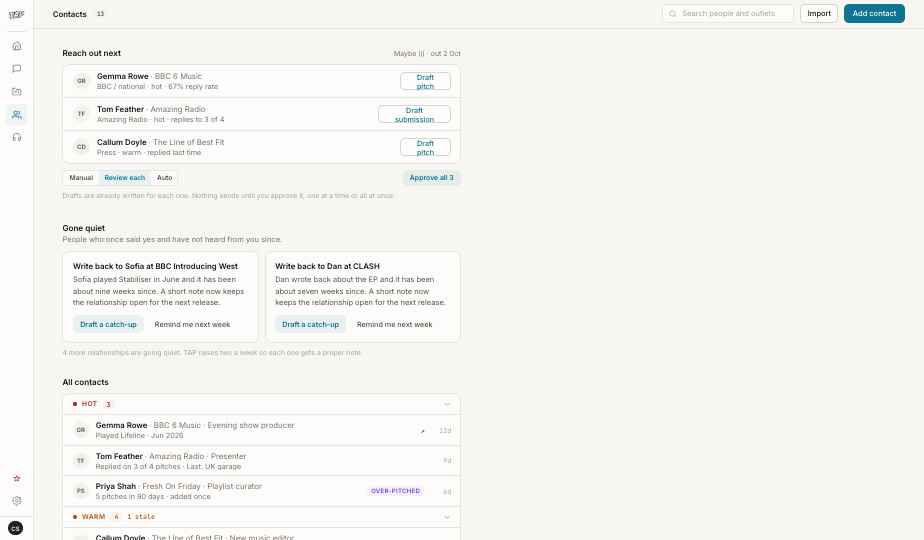Viewport: 924px width, 540px height.
Task: Switch to Auto mode
Action: pyautogui.click(x=164, y=177)
